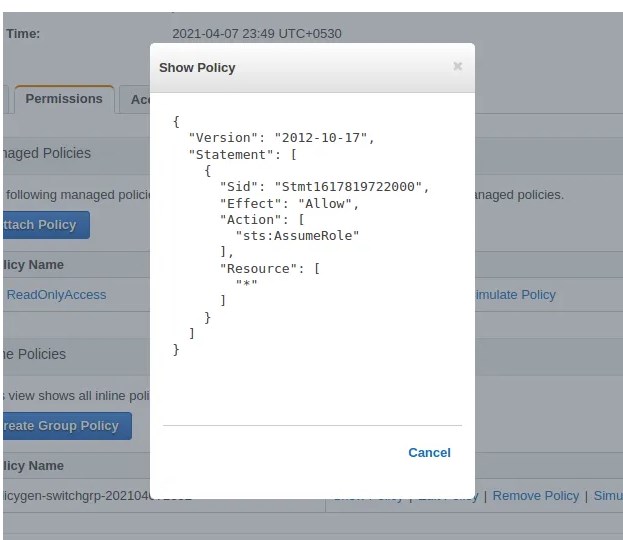Click Simulate Policy for ReadOnlyAccess

coord(515,295)
